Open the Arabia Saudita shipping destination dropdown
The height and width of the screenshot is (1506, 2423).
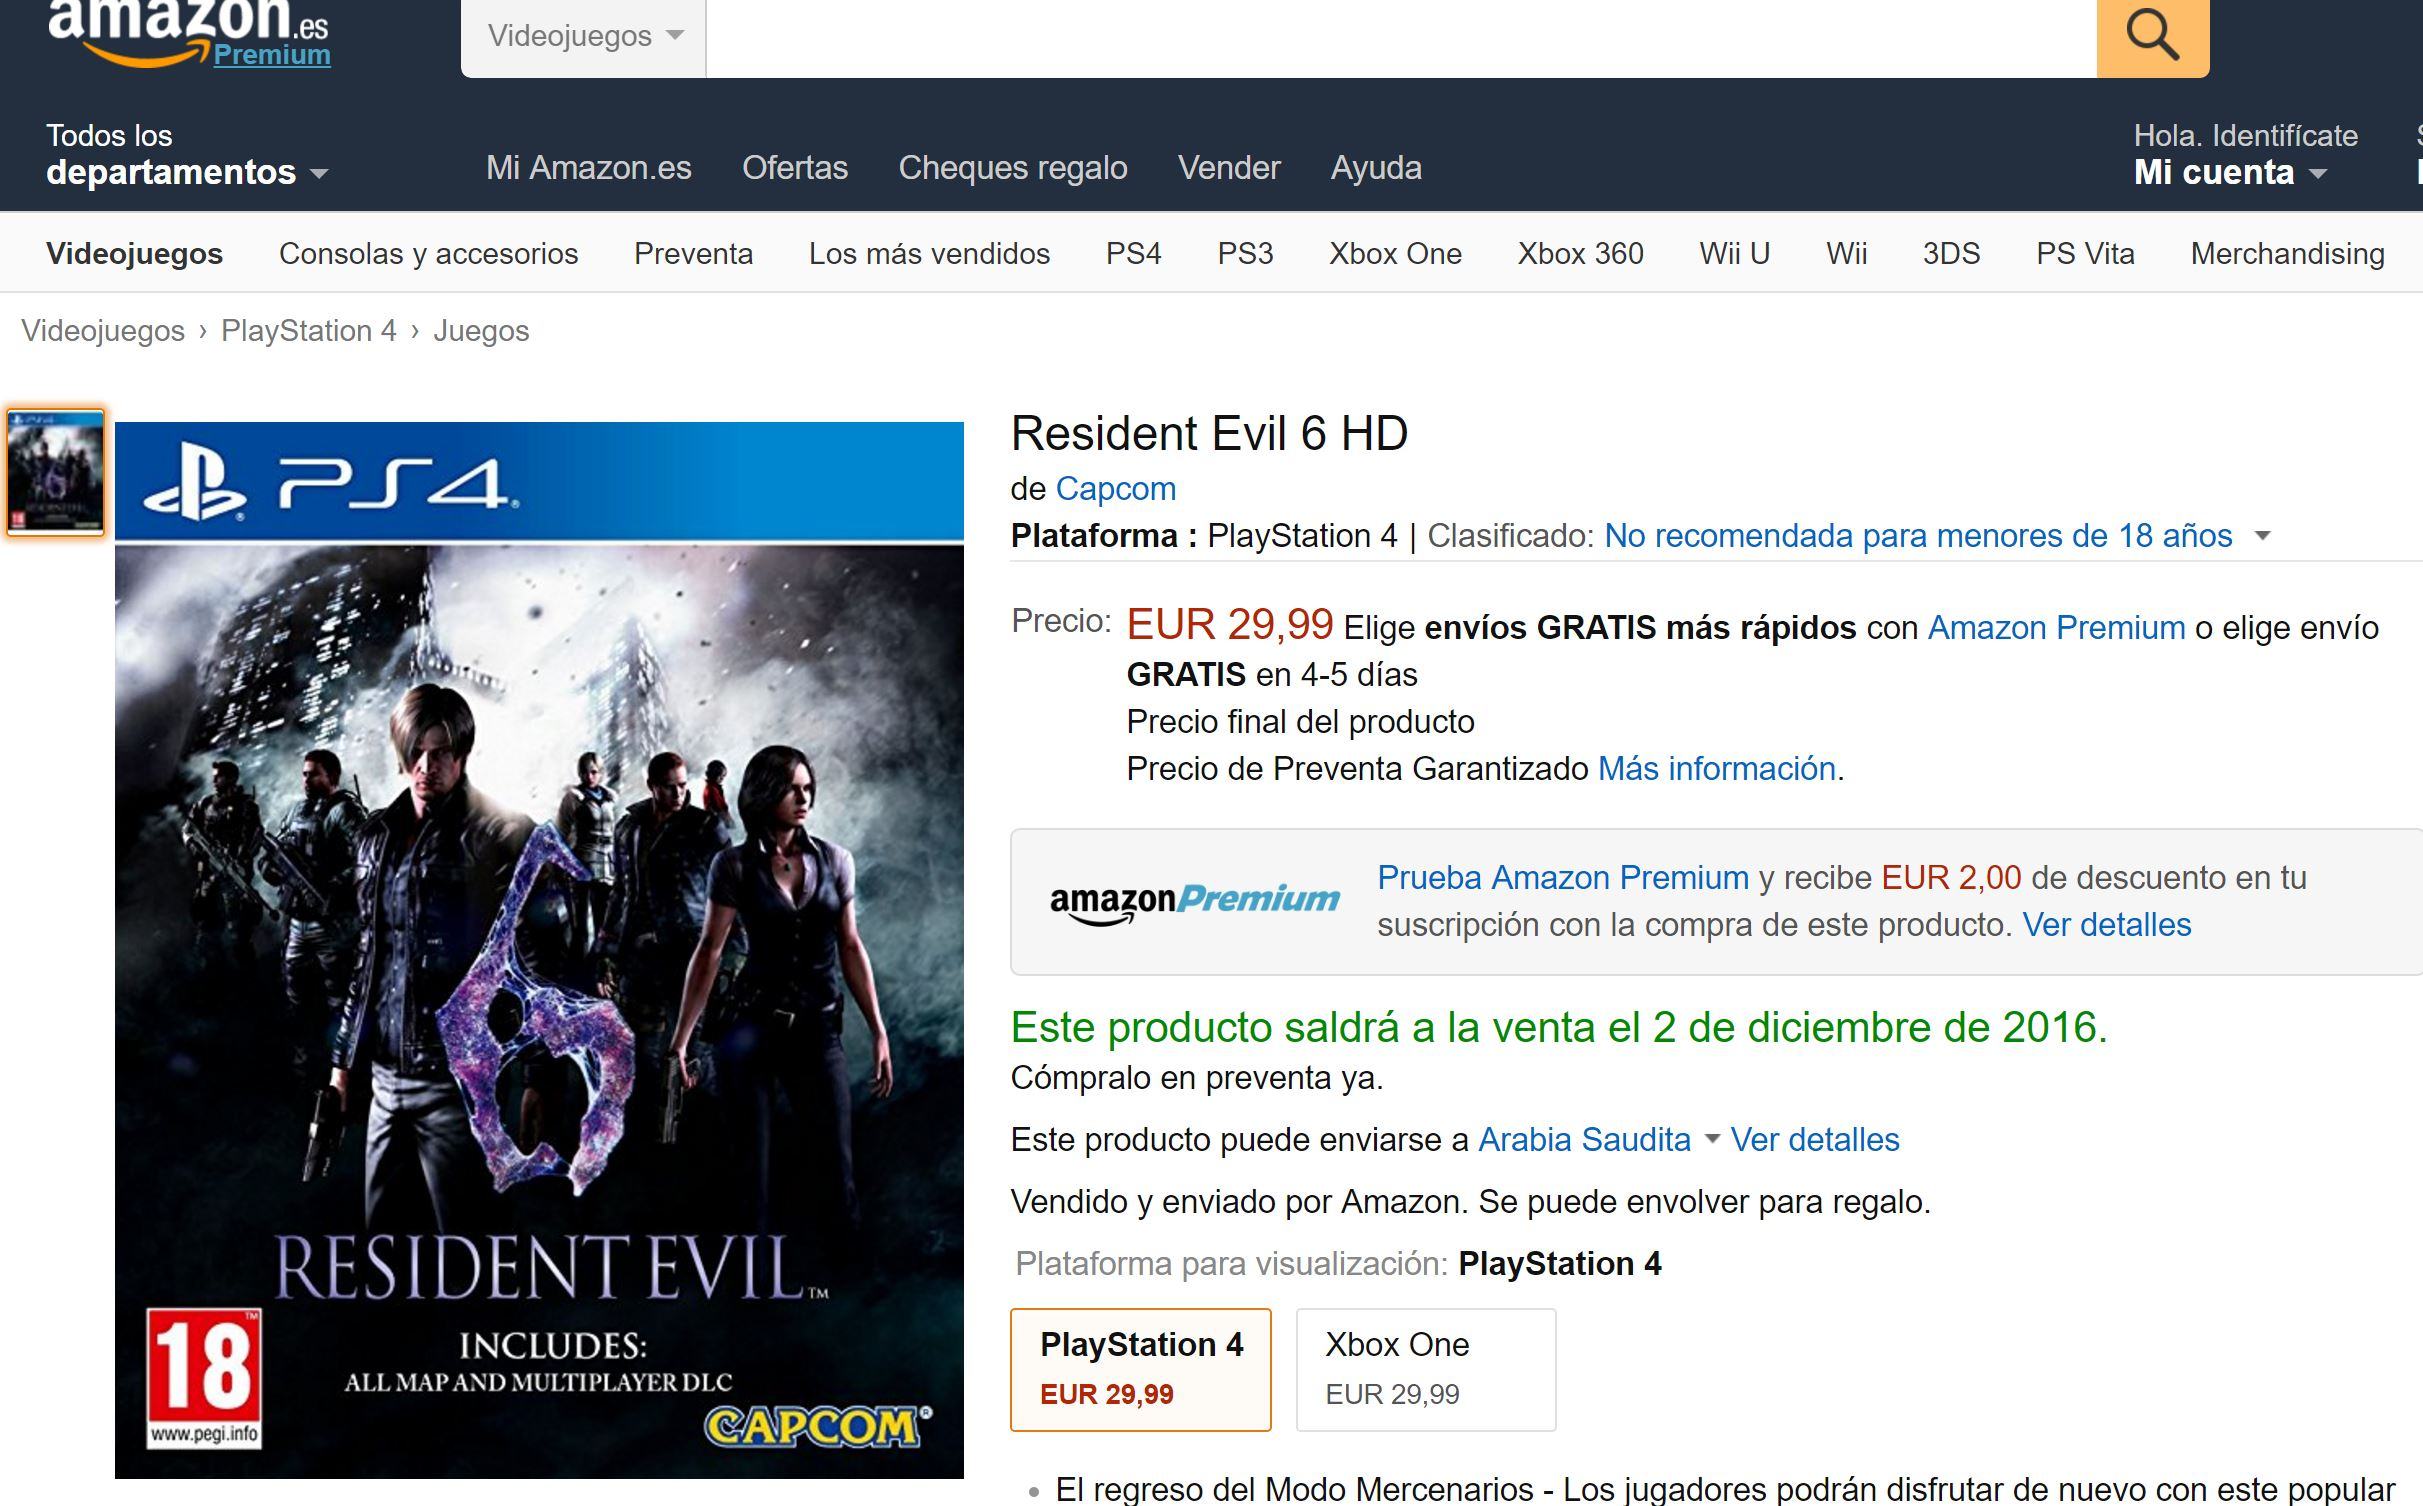click(x=1598, y=1139)
